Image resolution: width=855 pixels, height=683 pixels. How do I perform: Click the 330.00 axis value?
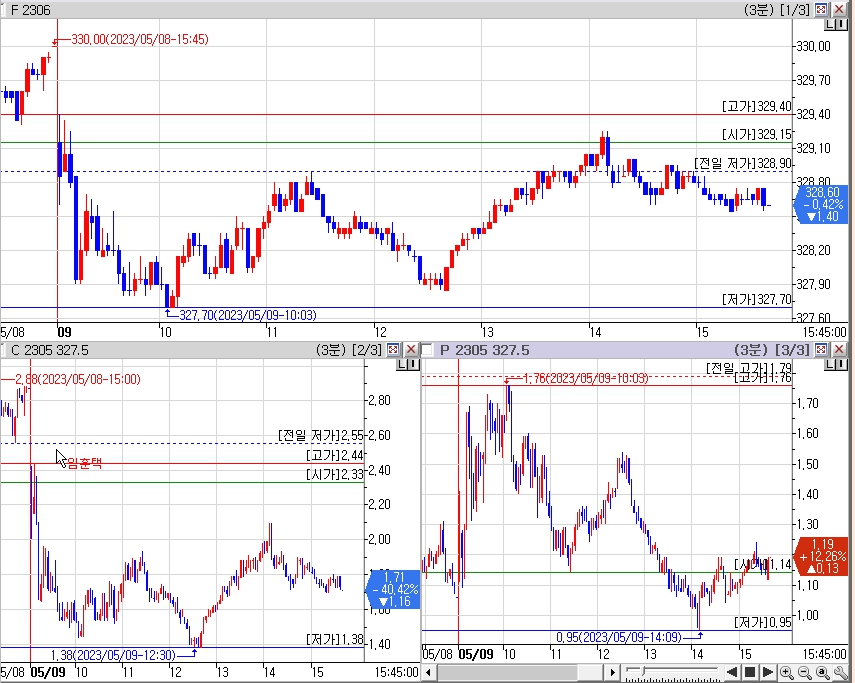point(814,47)
